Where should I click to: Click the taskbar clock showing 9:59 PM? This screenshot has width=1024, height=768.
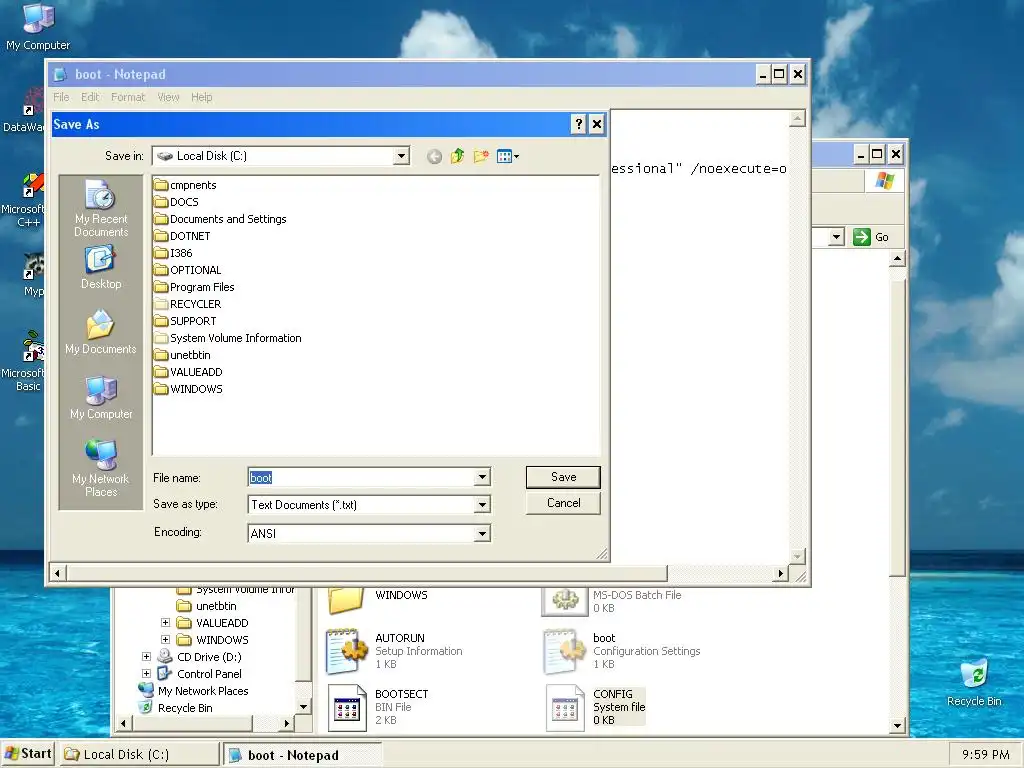pos(985,755)
